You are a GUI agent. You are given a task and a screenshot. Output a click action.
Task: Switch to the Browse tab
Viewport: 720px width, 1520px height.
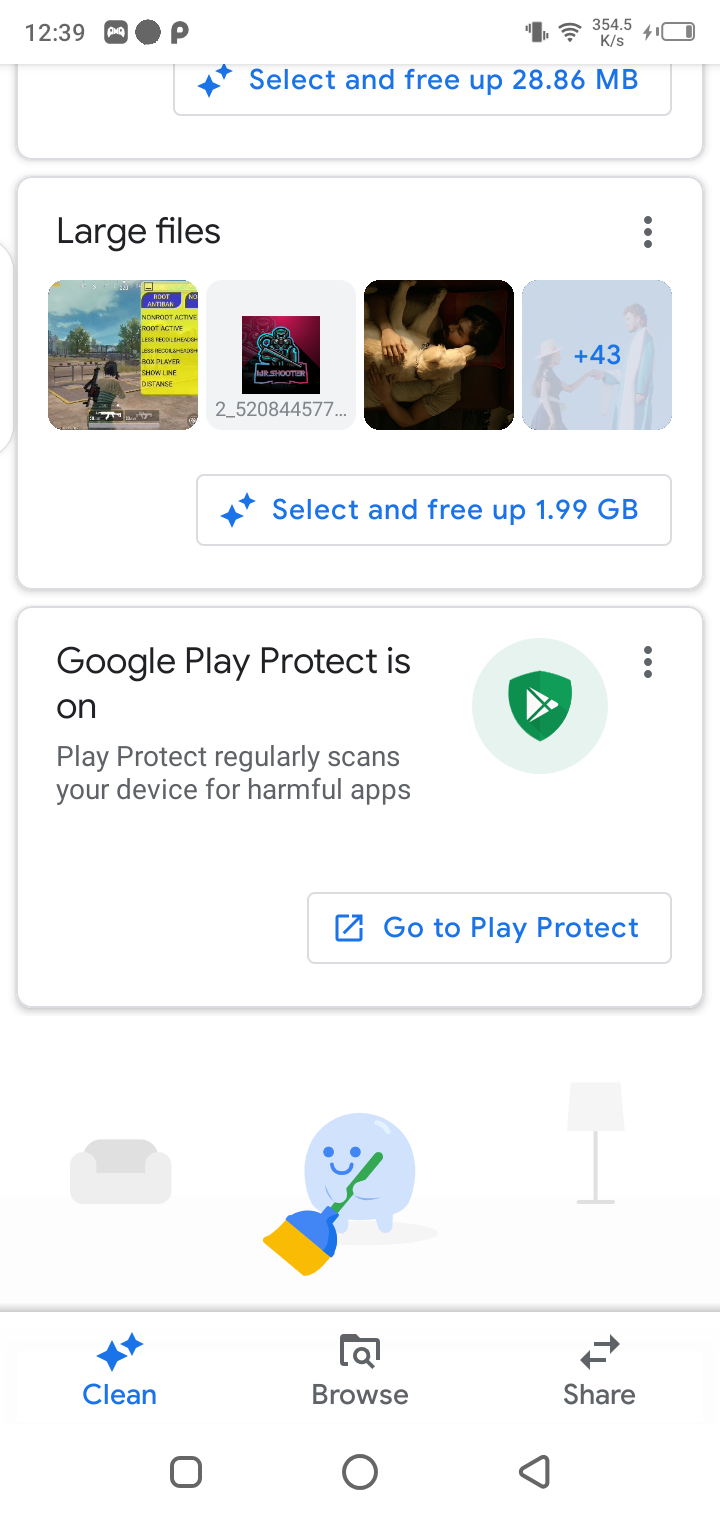pyautogui.click(x=360, y=1371)
